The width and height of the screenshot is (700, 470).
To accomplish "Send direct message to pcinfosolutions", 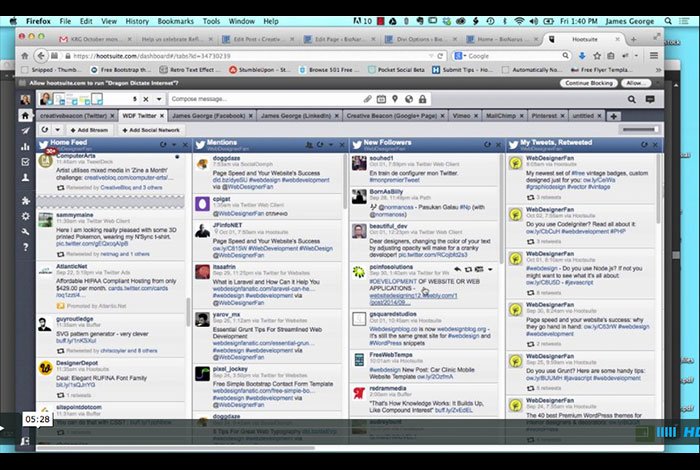I will [479, 269].
